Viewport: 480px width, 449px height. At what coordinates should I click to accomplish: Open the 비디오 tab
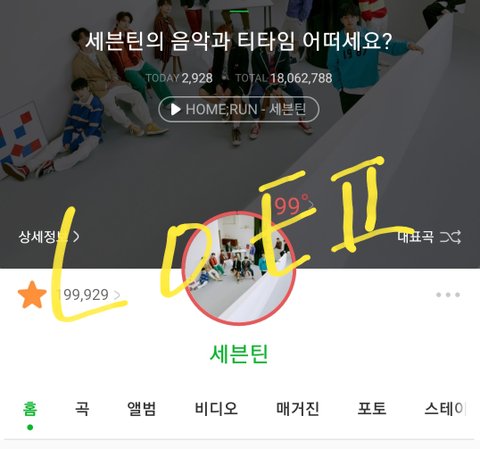tap(216, 408)
